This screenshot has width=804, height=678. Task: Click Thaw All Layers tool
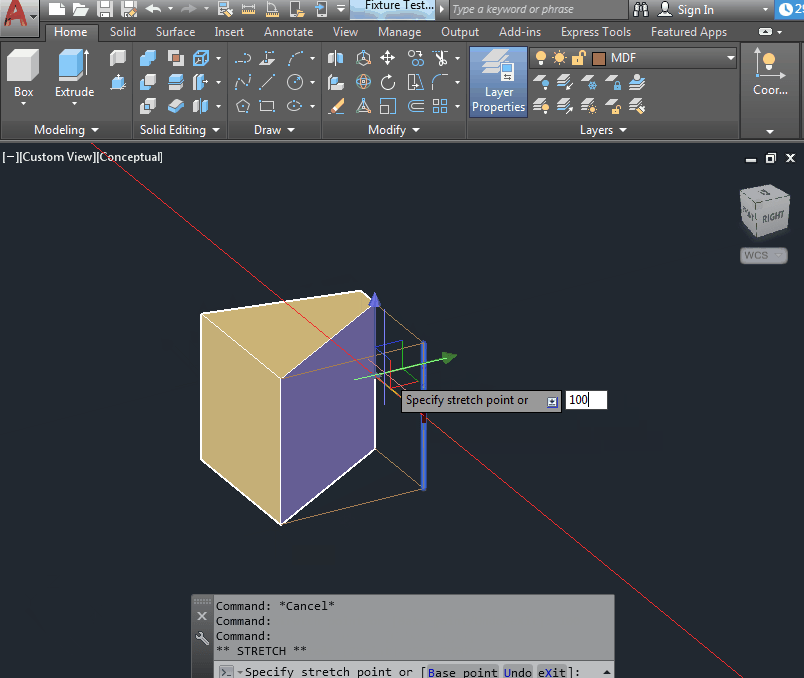[x=589, y=106]
